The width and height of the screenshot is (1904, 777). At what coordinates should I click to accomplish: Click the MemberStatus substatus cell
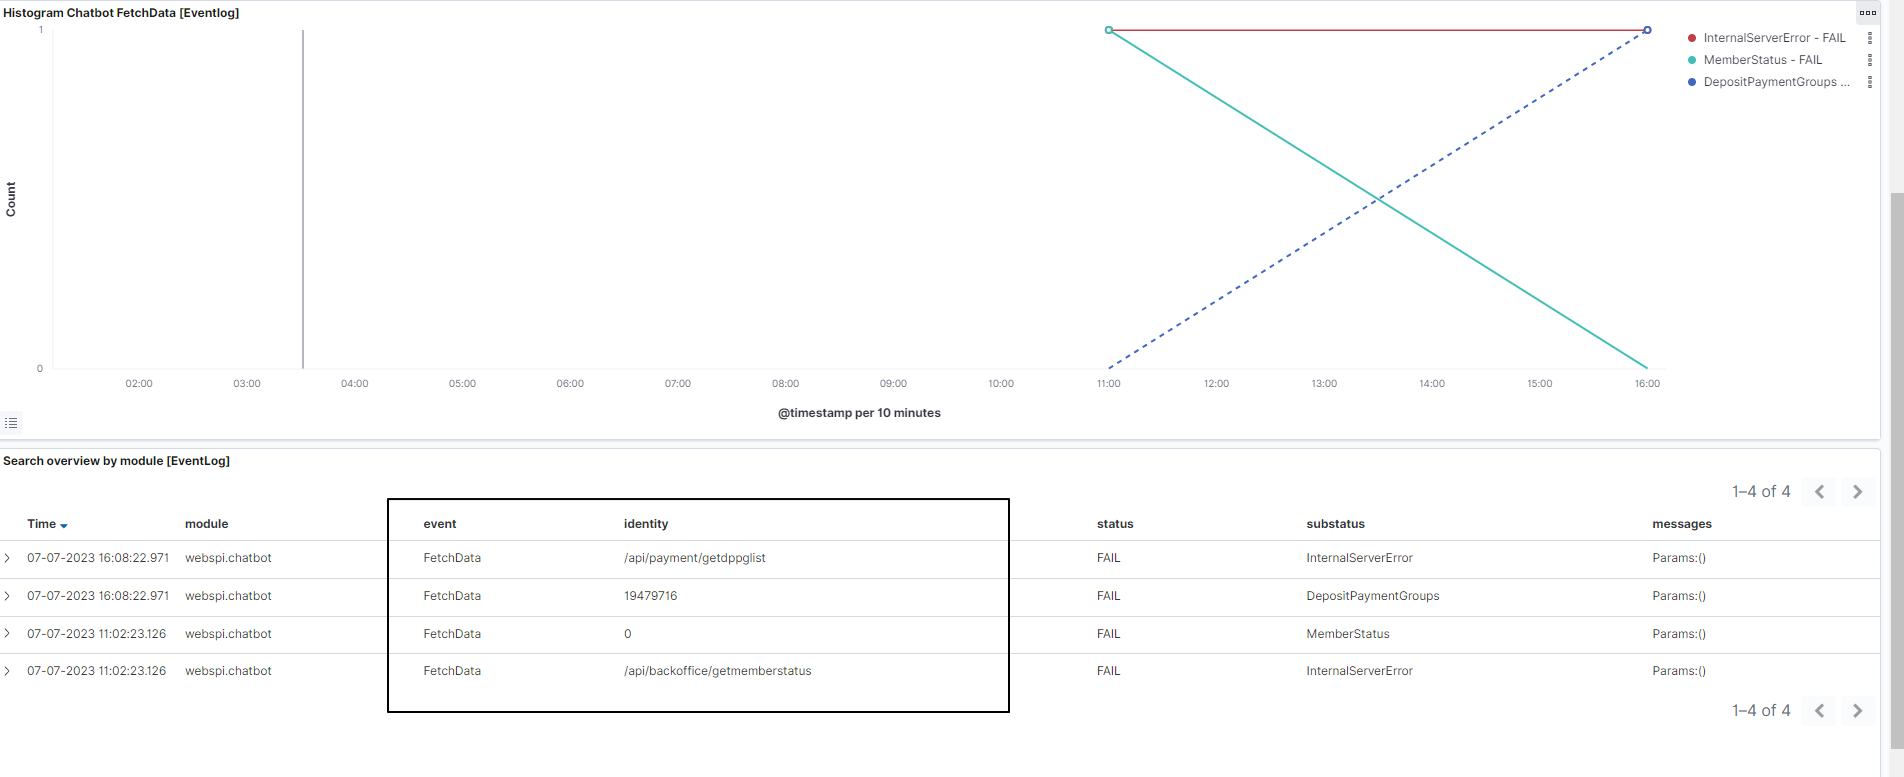pos(1347,634)
